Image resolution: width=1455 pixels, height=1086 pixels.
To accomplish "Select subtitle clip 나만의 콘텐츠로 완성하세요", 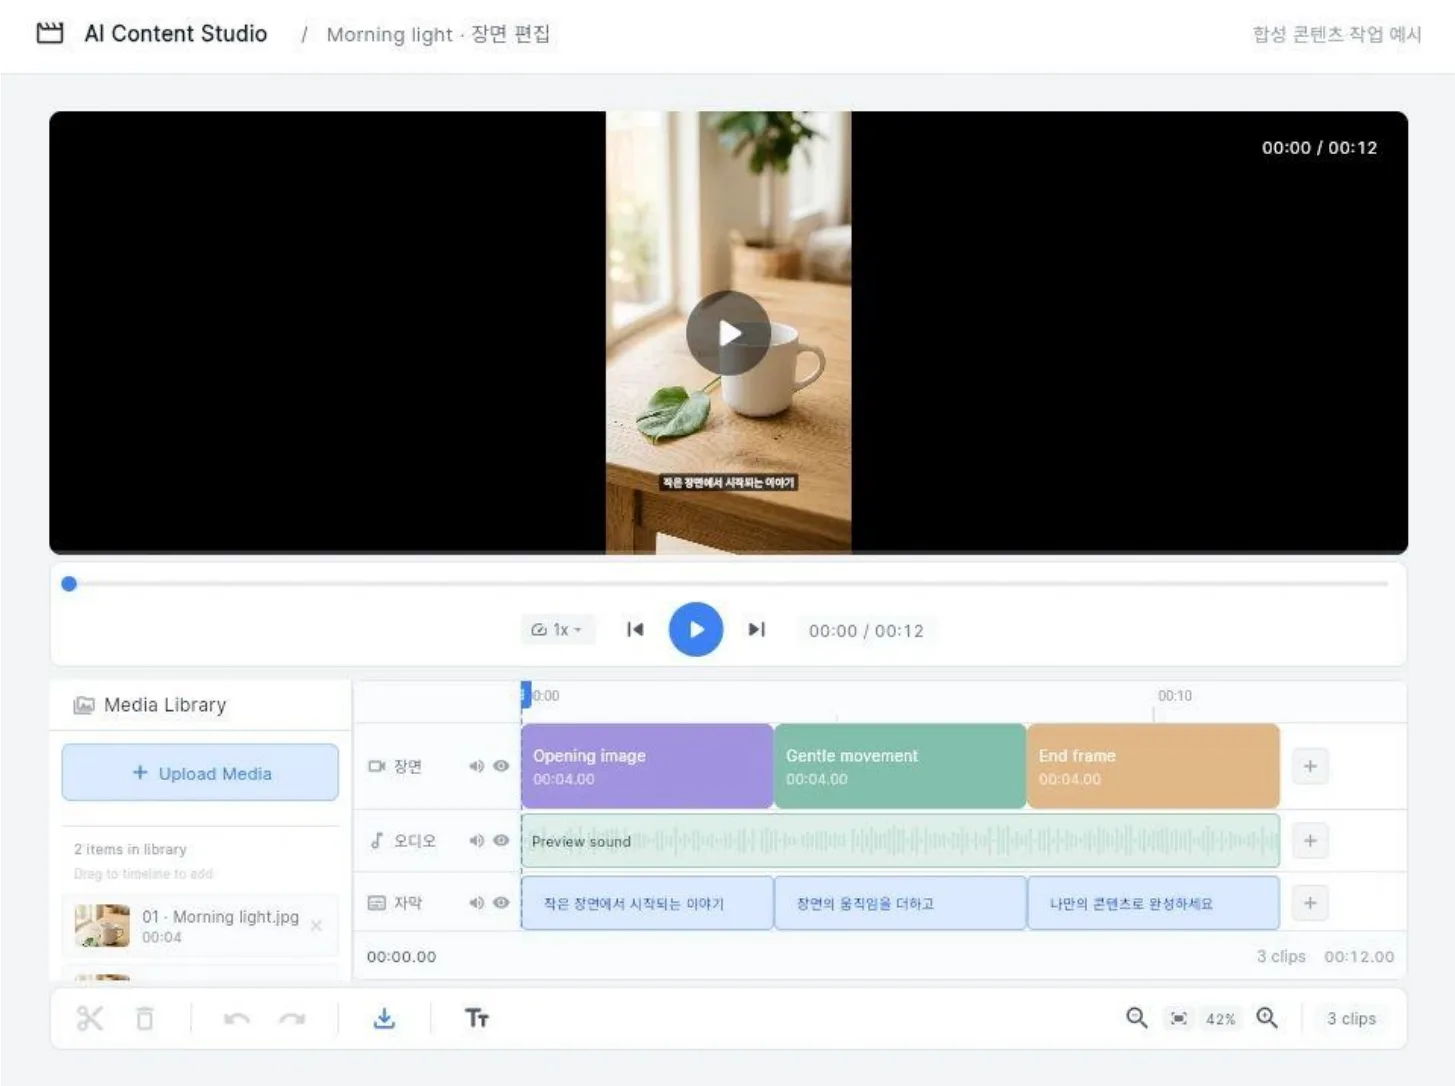I will tap(1153, 903).
